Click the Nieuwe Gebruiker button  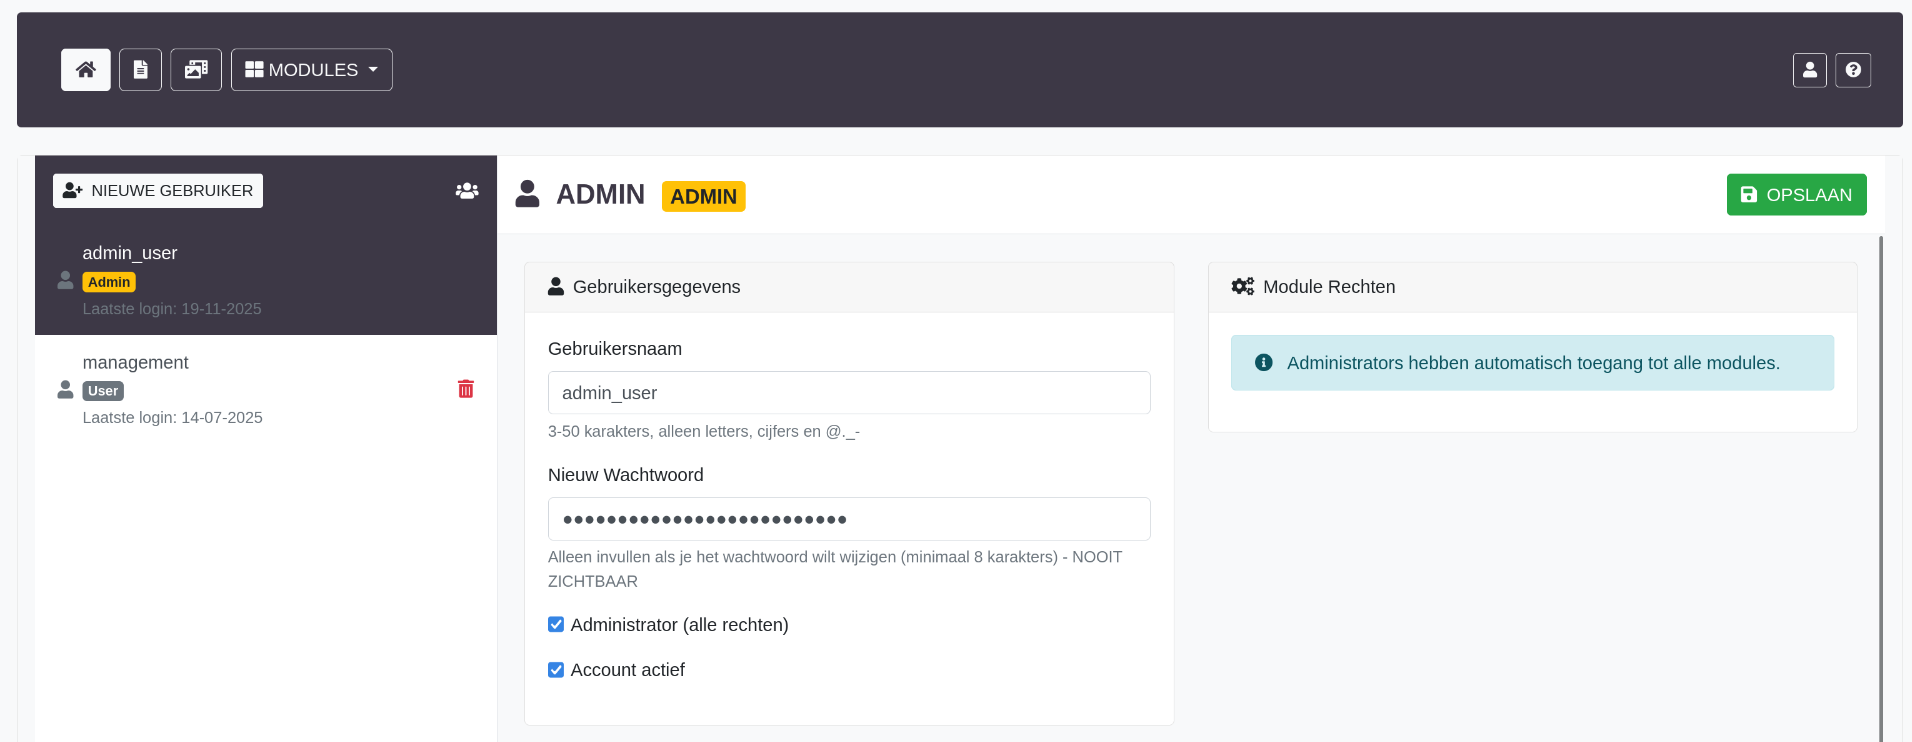[158, 191]
